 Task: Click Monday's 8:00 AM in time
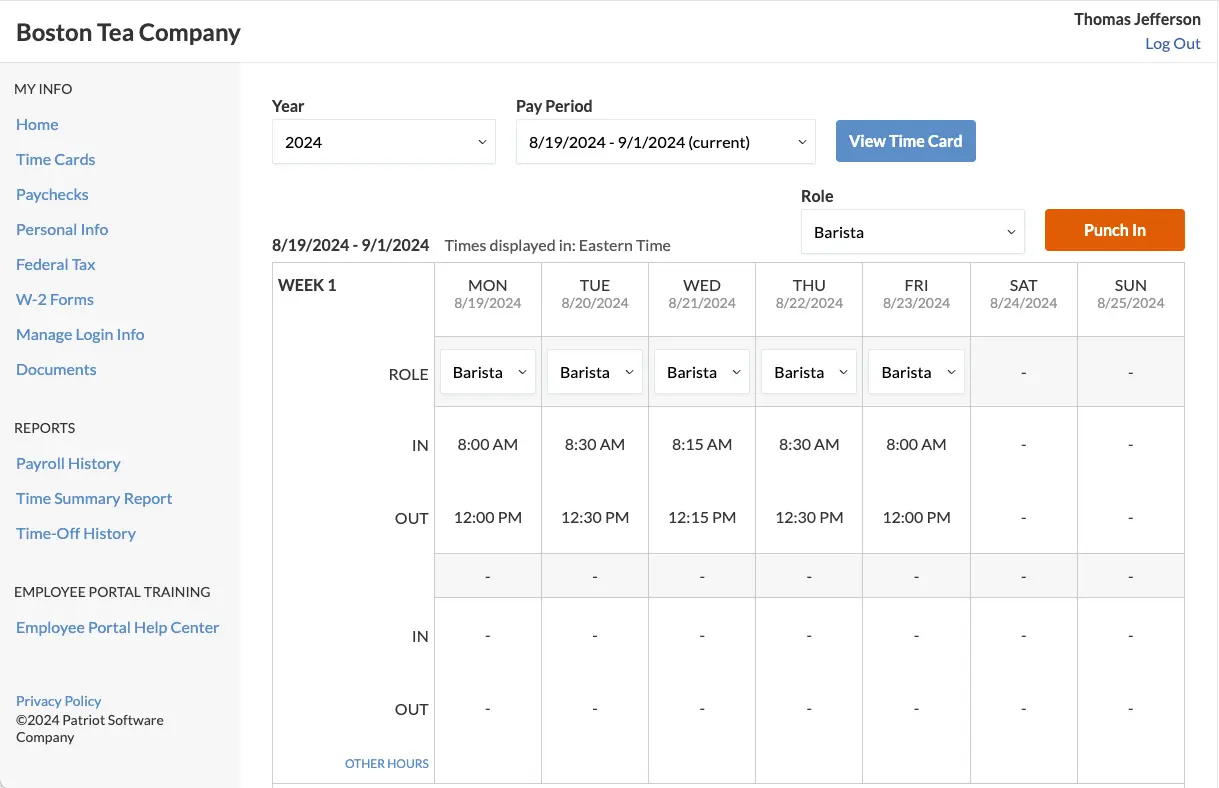tap(488, 445)
